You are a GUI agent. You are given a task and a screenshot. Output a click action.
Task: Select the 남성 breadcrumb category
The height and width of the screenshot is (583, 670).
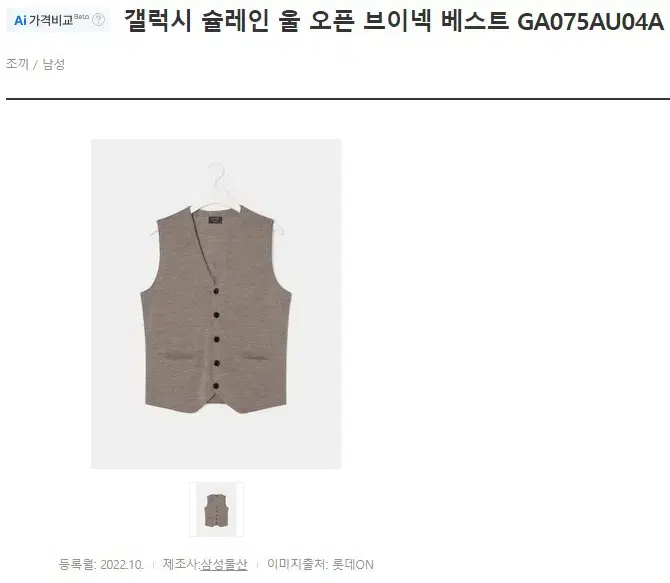pos(54,64)
